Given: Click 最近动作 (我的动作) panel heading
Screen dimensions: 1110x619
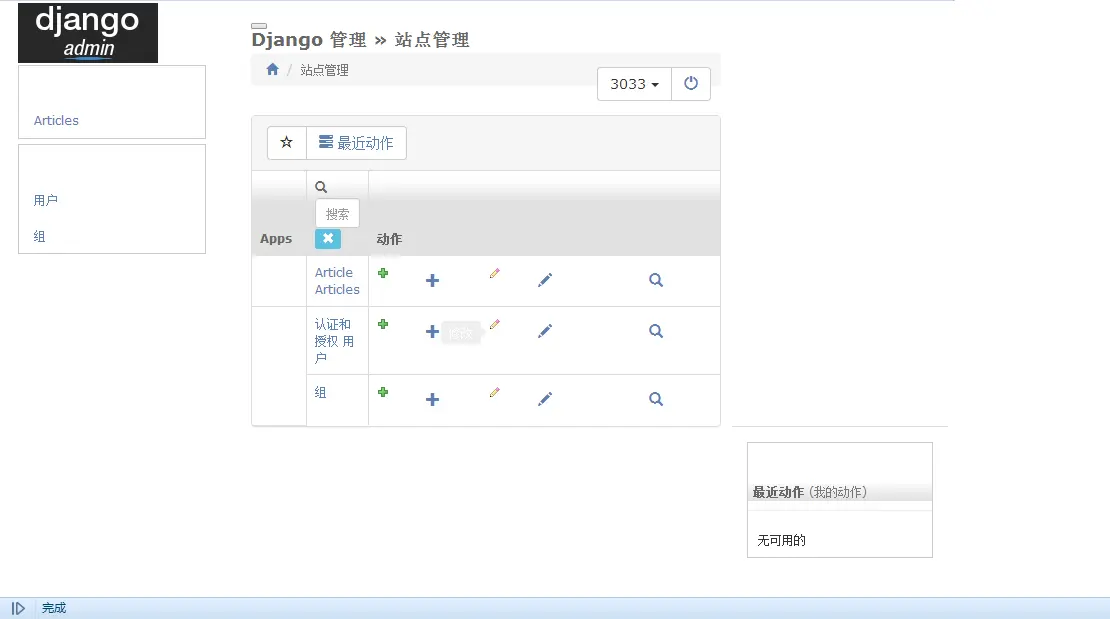Looking at the screenshot, I should (809, 492).
